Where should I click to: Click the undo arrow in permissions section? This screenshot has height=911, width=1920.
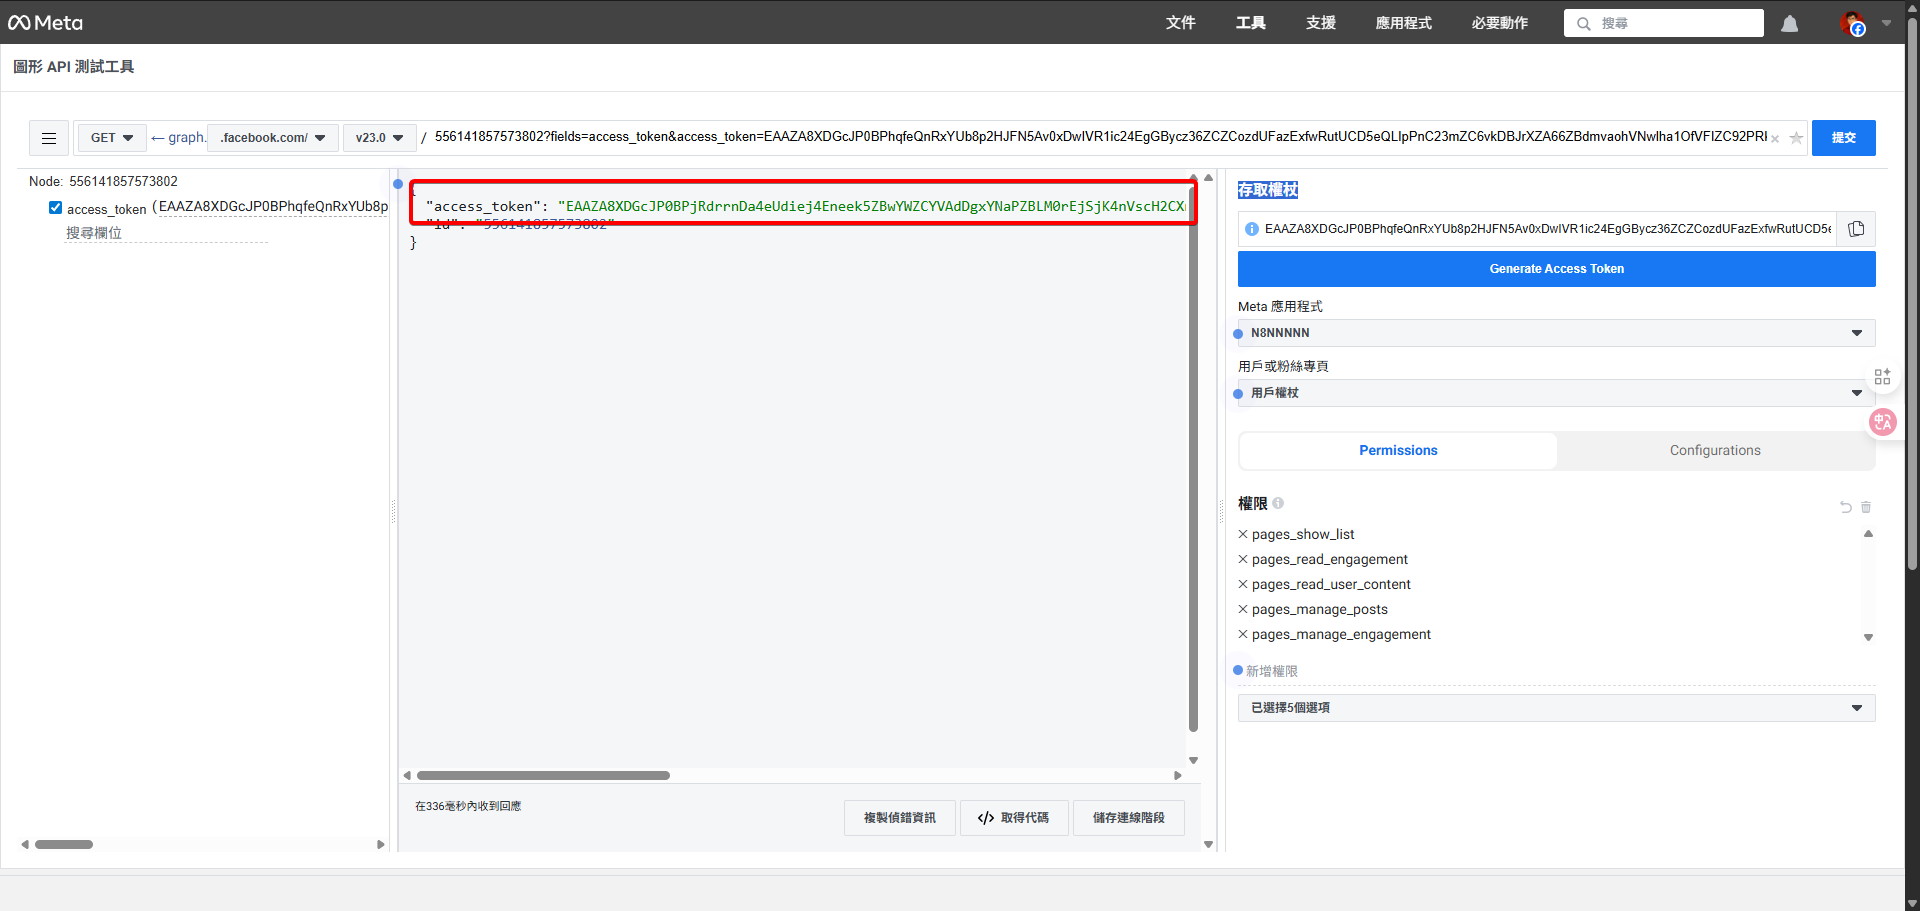(1846, 507)
